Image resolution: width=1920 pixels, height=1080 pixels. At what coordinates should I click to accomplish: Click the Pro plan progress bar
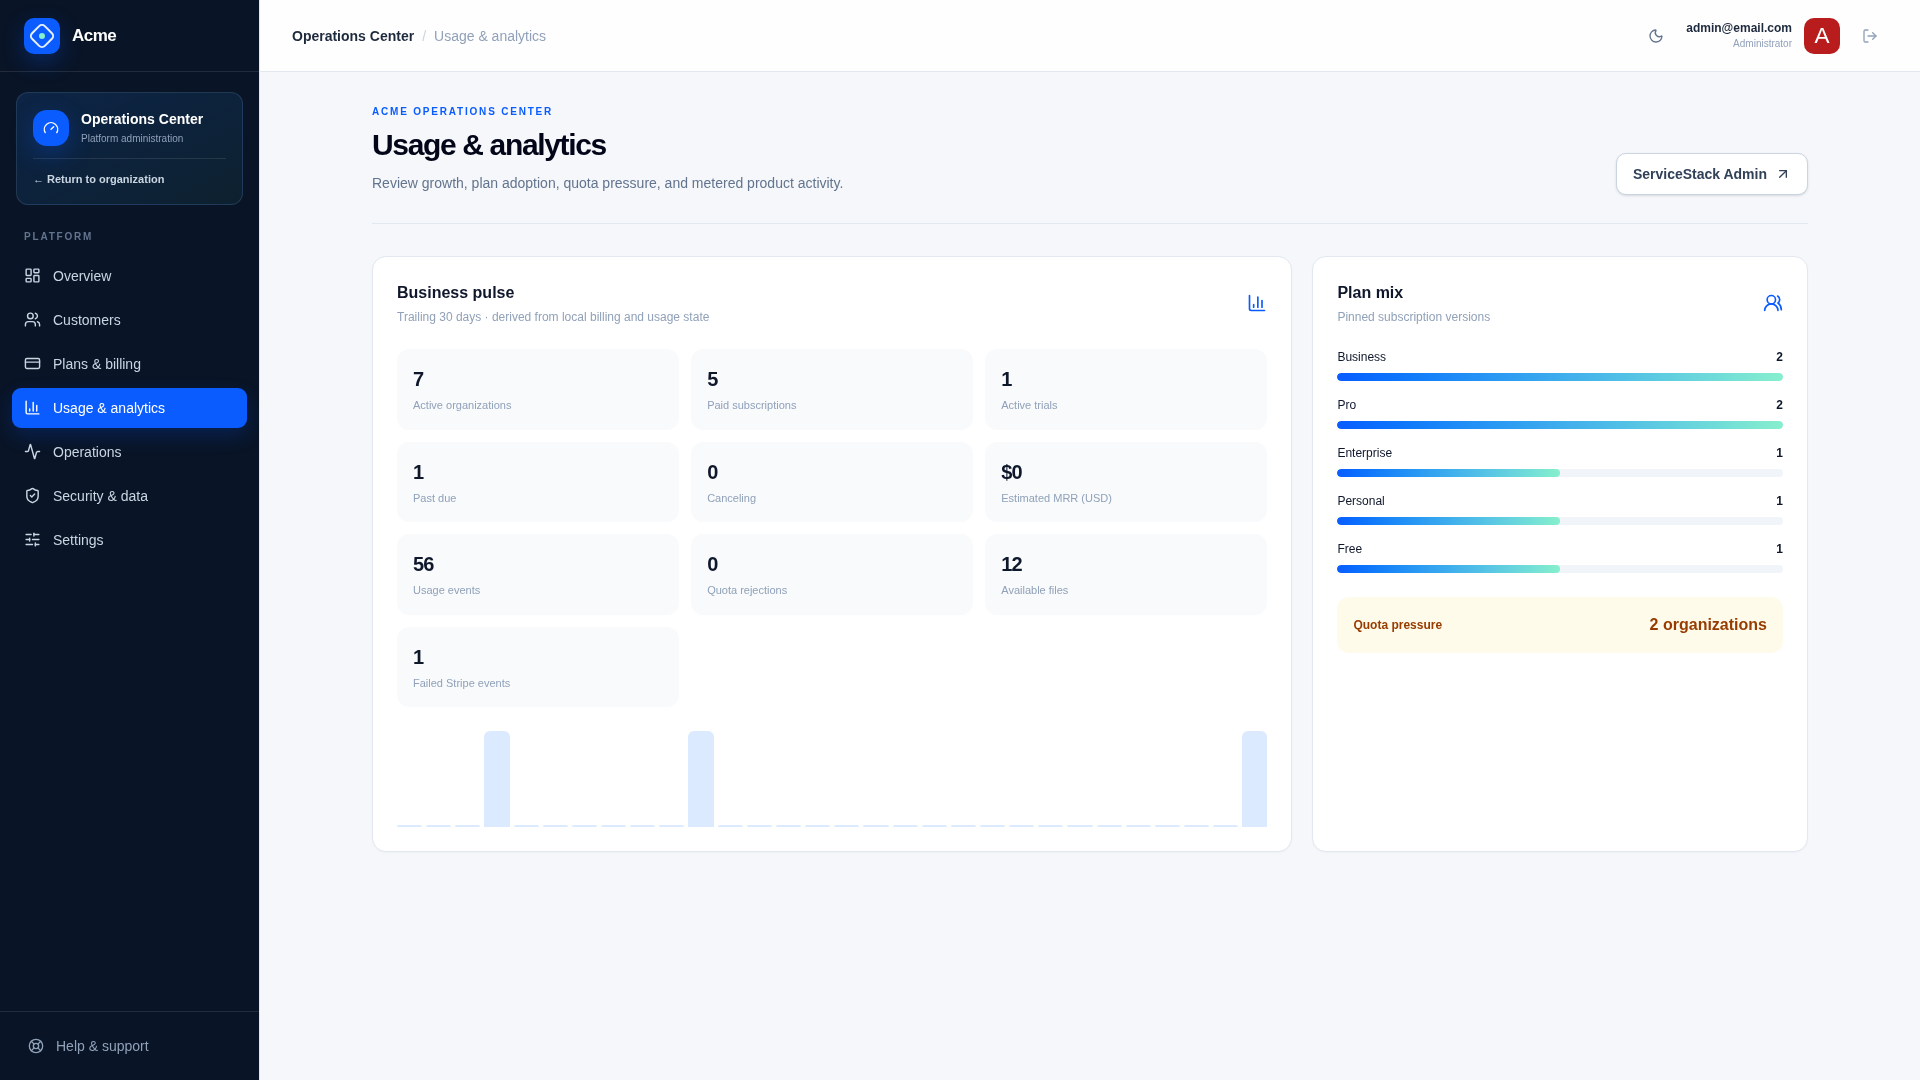[x=1559, y=425]
